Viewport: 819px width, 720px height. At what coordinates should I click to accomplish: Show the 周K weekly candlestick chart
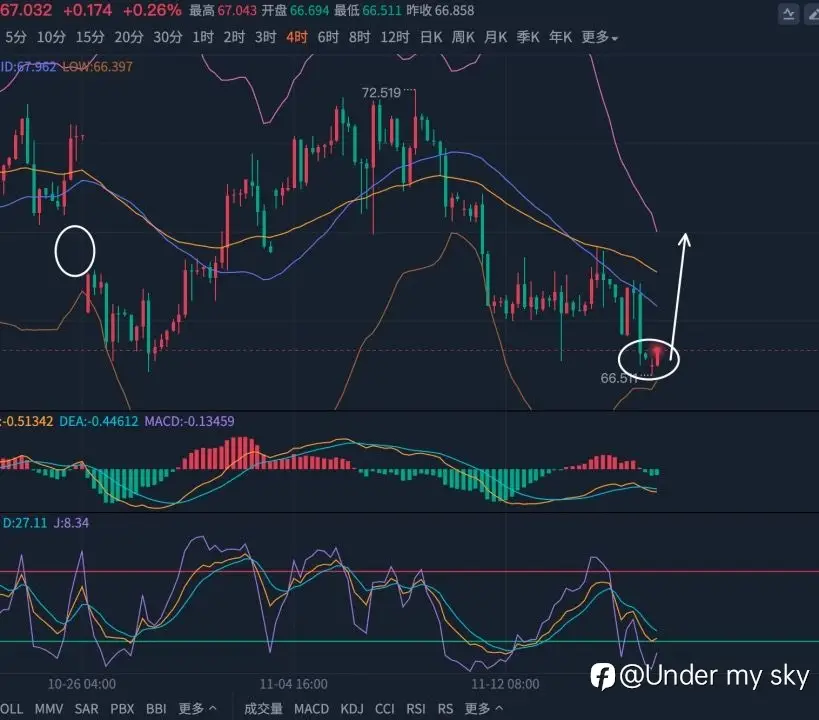click(463, 37)
